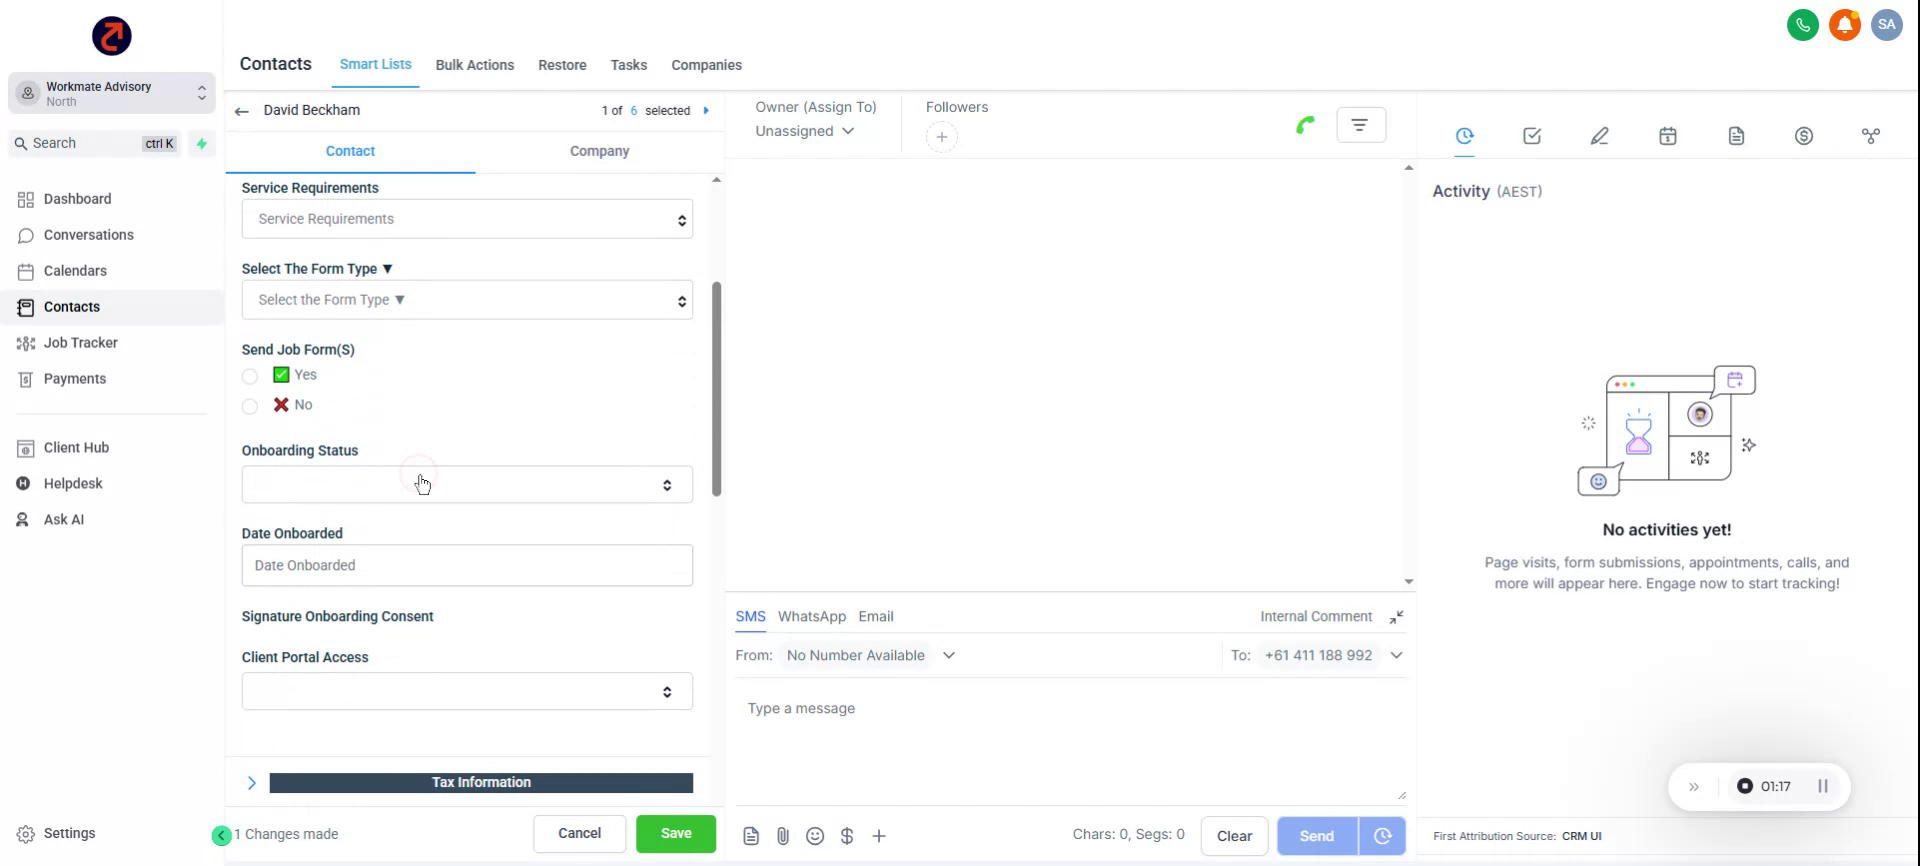Open Bulk Actions tab
Screen dimensions: 1920x866
click(x=475, y=65)
